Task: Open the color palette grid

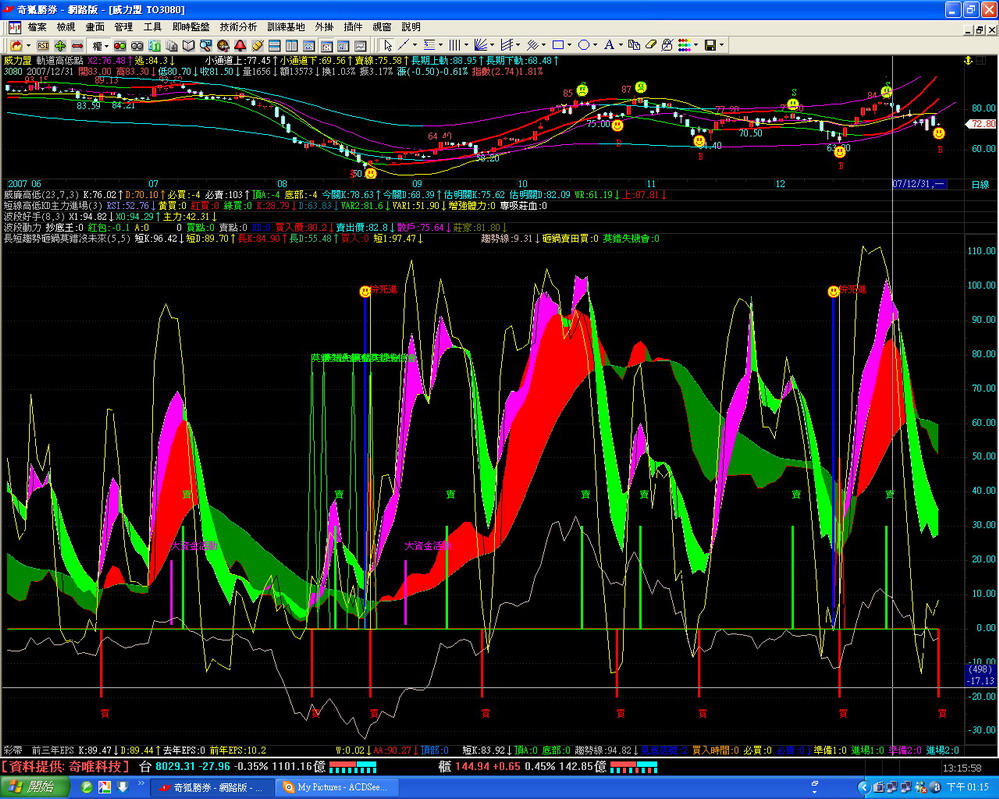Action: point(685,45)
